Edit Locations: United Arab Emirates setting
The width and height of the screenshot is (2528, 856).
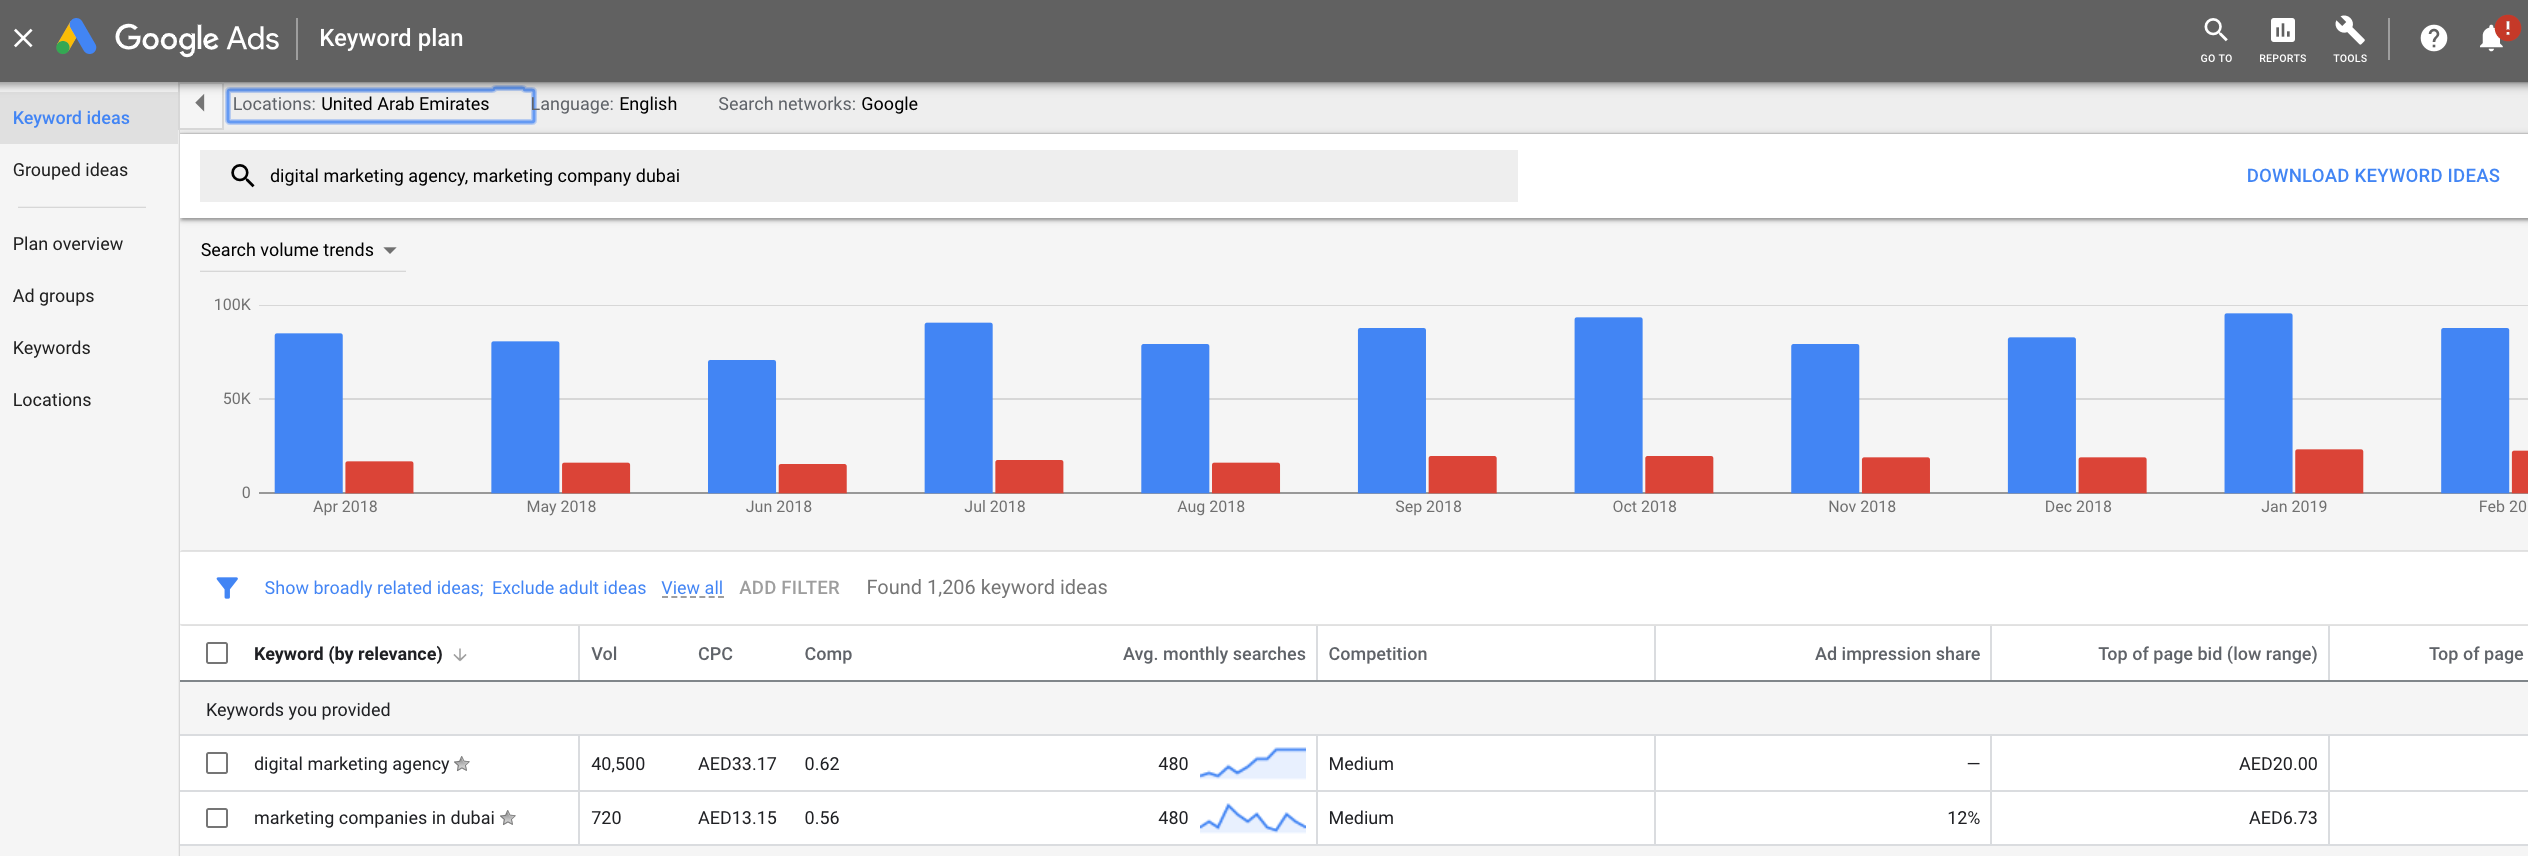380,104
